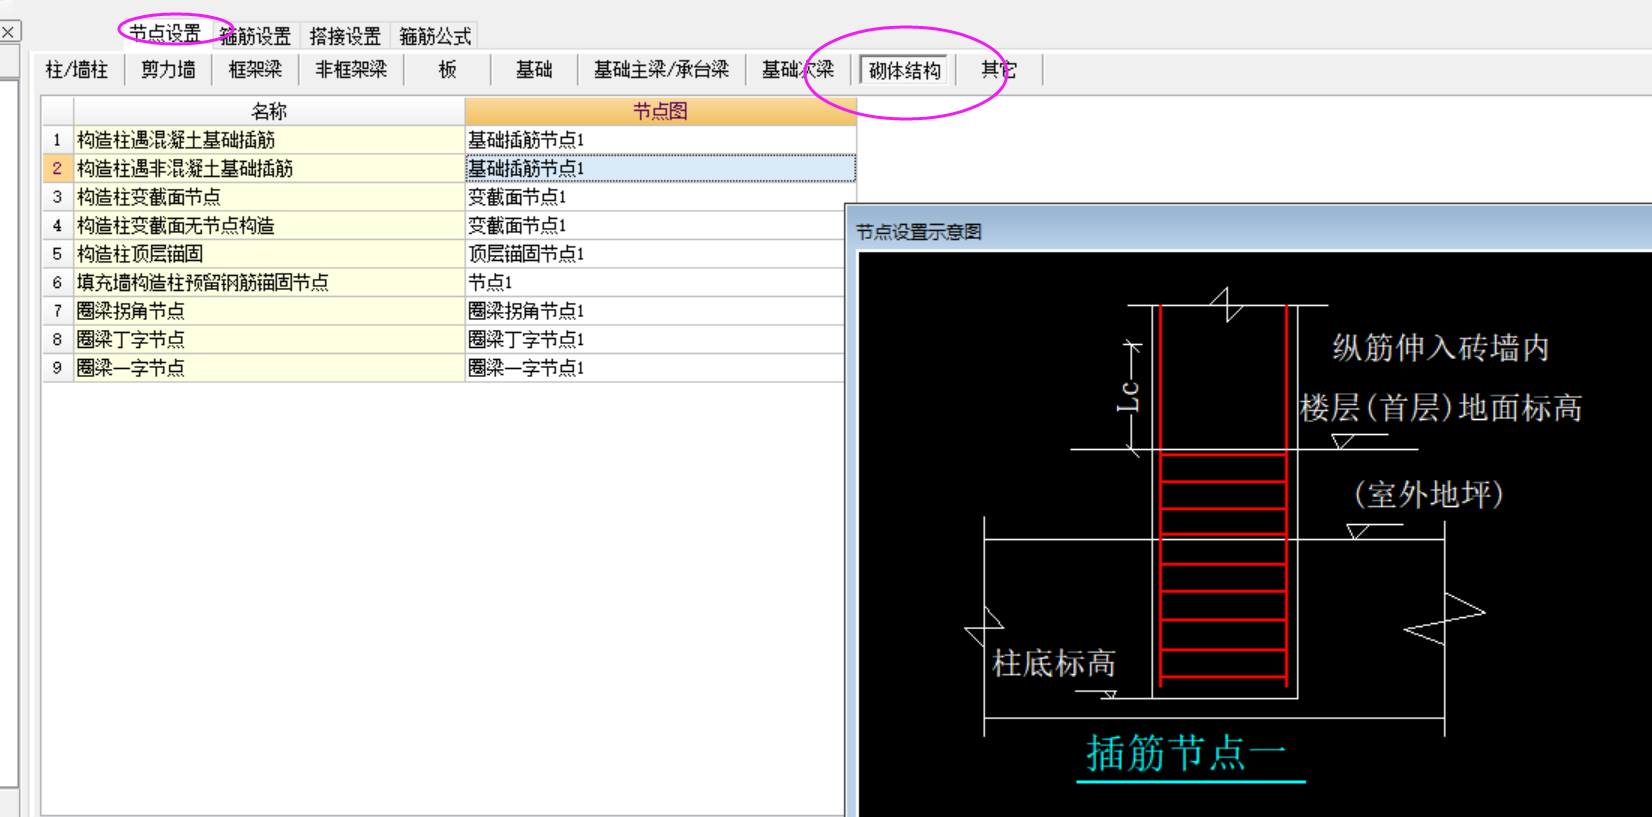The image size is (1652, 817).
Task: Click row number 1 header
Action: (x=57, y=140)
